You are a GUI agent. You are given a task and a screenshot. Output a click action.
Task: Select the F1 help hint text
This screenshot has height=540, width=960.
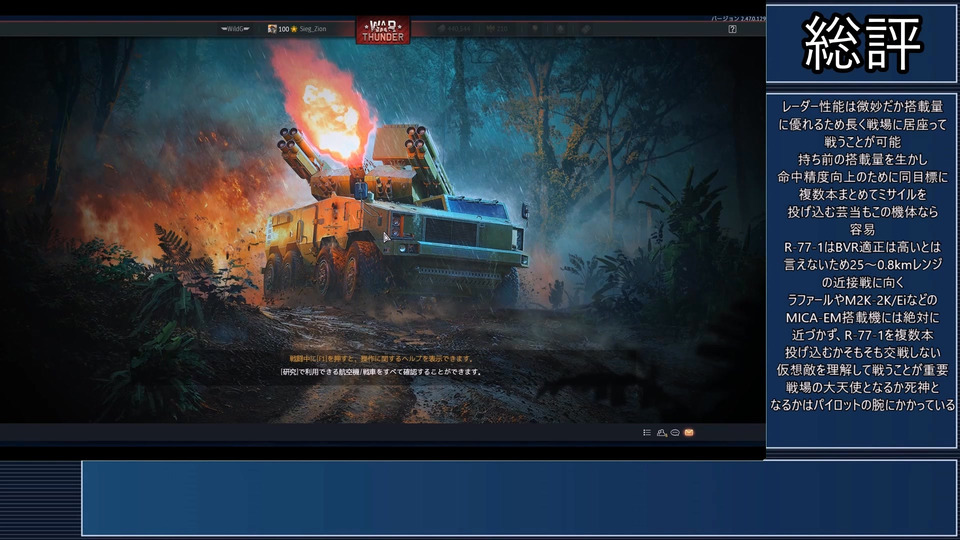point(381,359)
